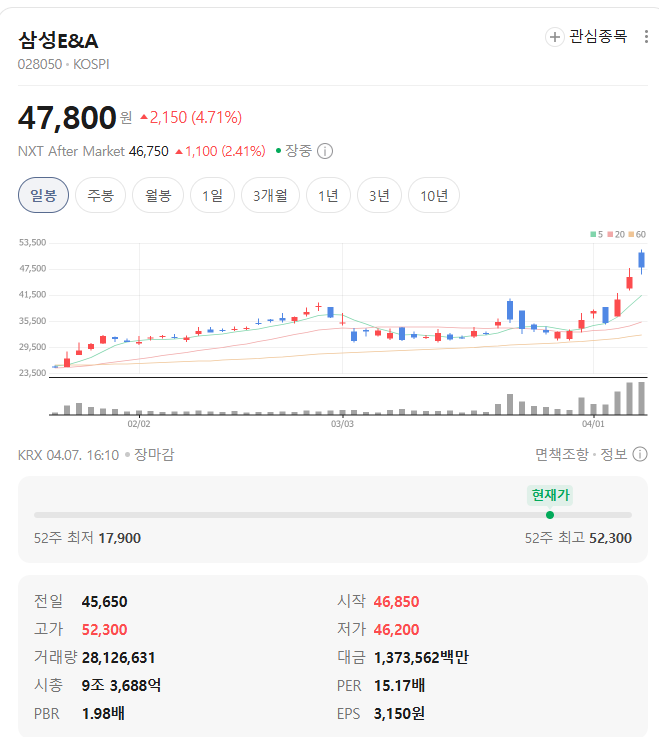The width and height of the screenshot is (659, 737).
Task: Click the 삼성E&A stock name heading
Action: (x=58, y=40)
